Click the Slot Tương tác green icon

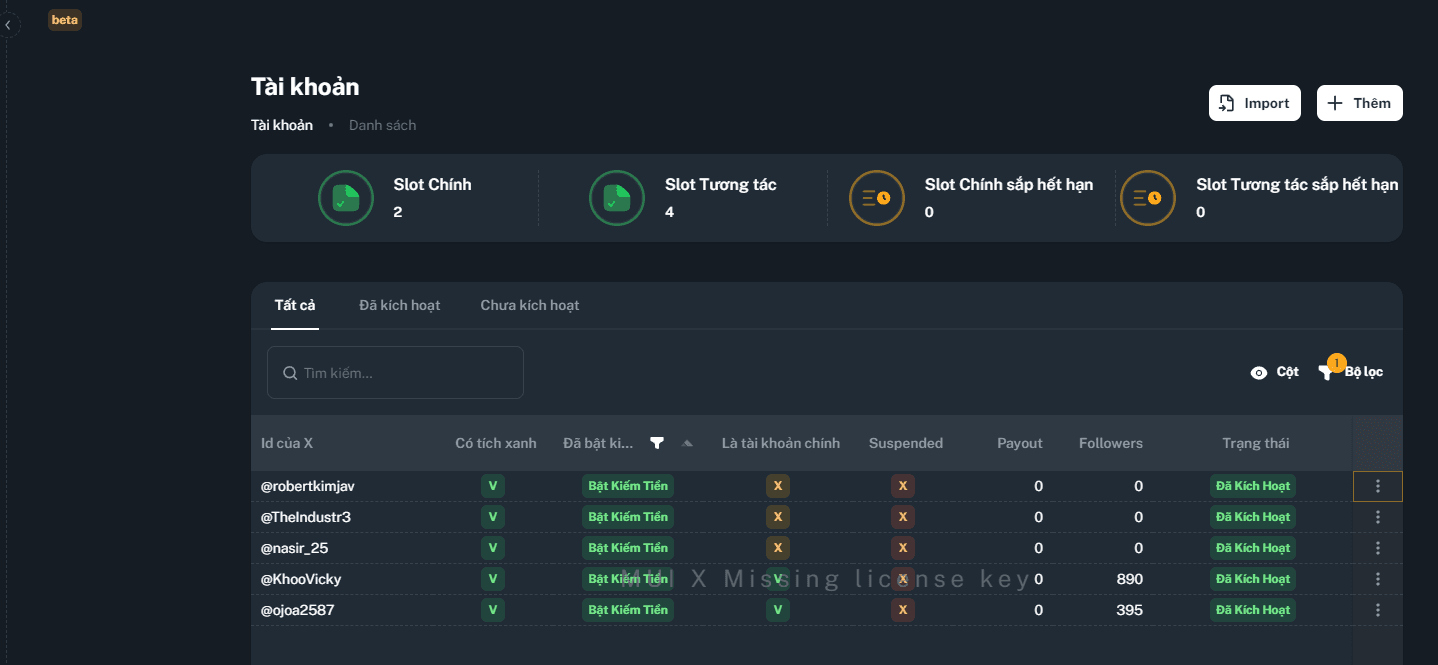tap(617, 198)
